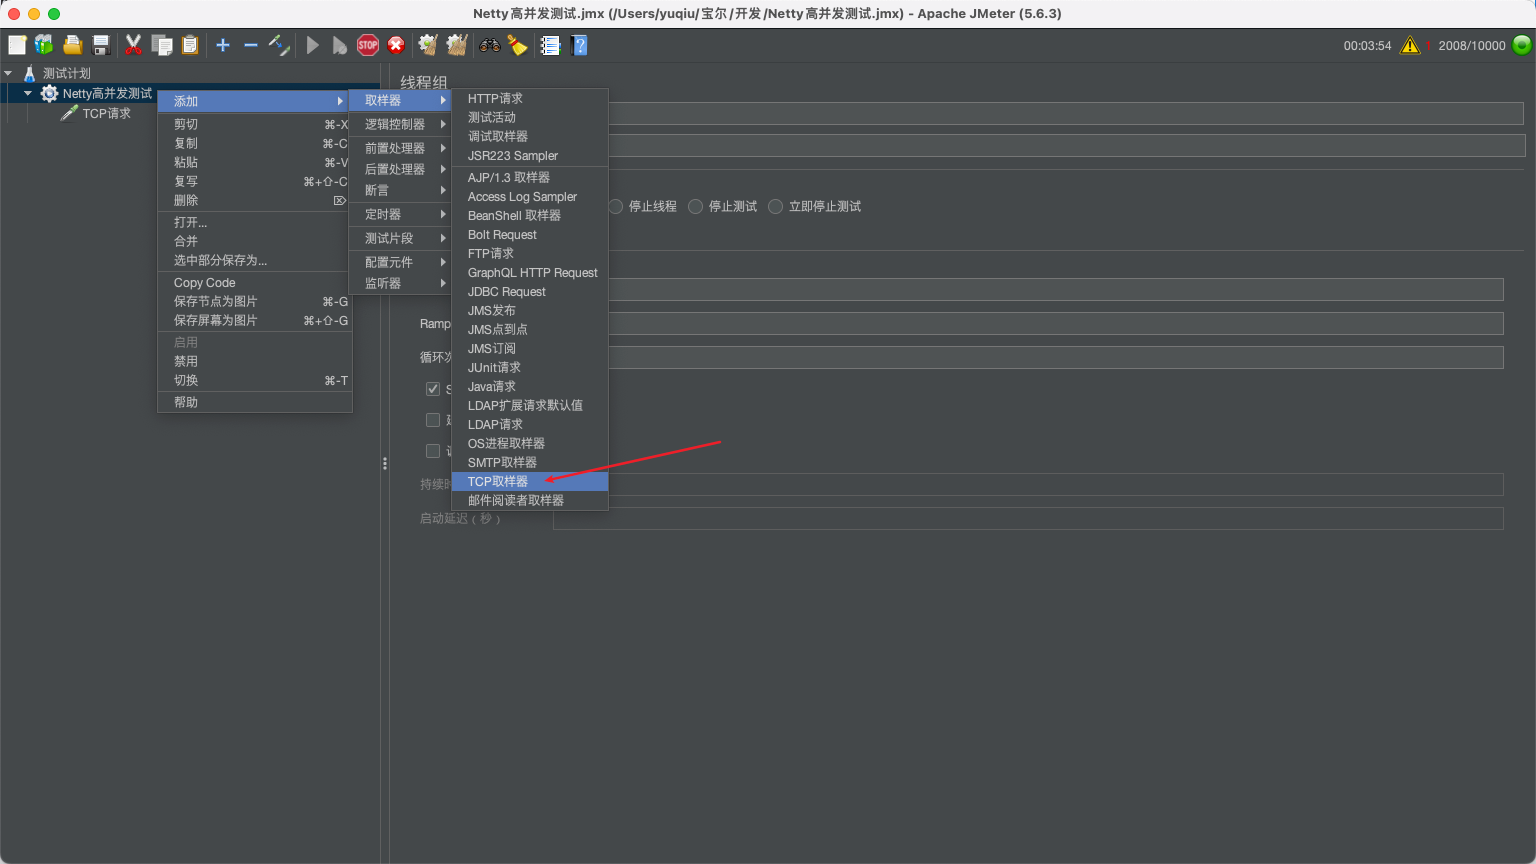
Task: Expand the 逻辑控制器 submenu
Action: pos(400,124)
